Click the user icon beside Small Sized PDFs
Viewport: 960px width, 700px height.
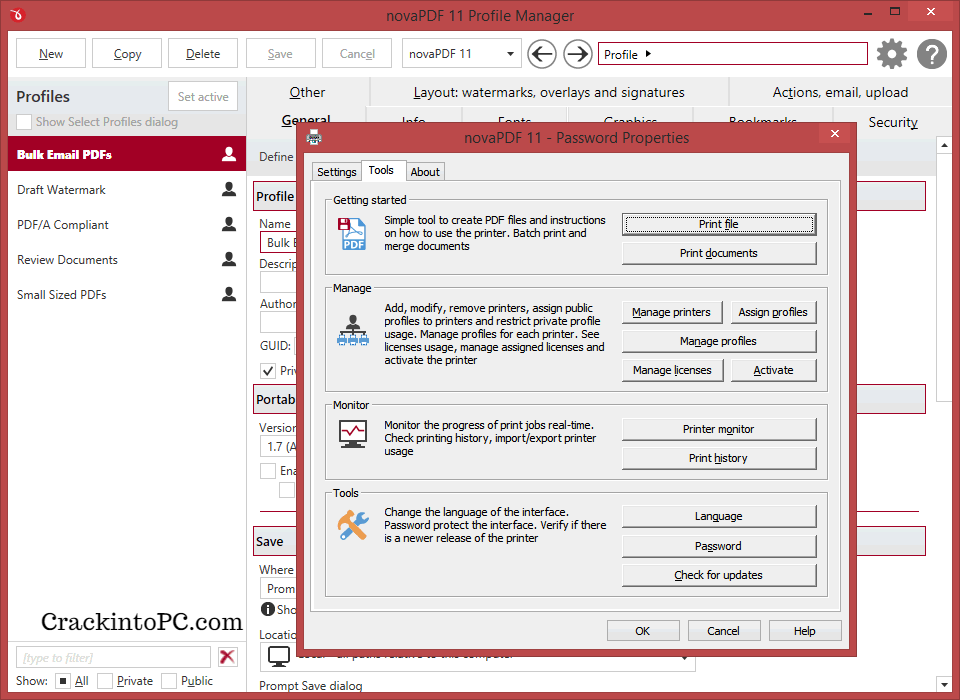click(x=229, y=294)
